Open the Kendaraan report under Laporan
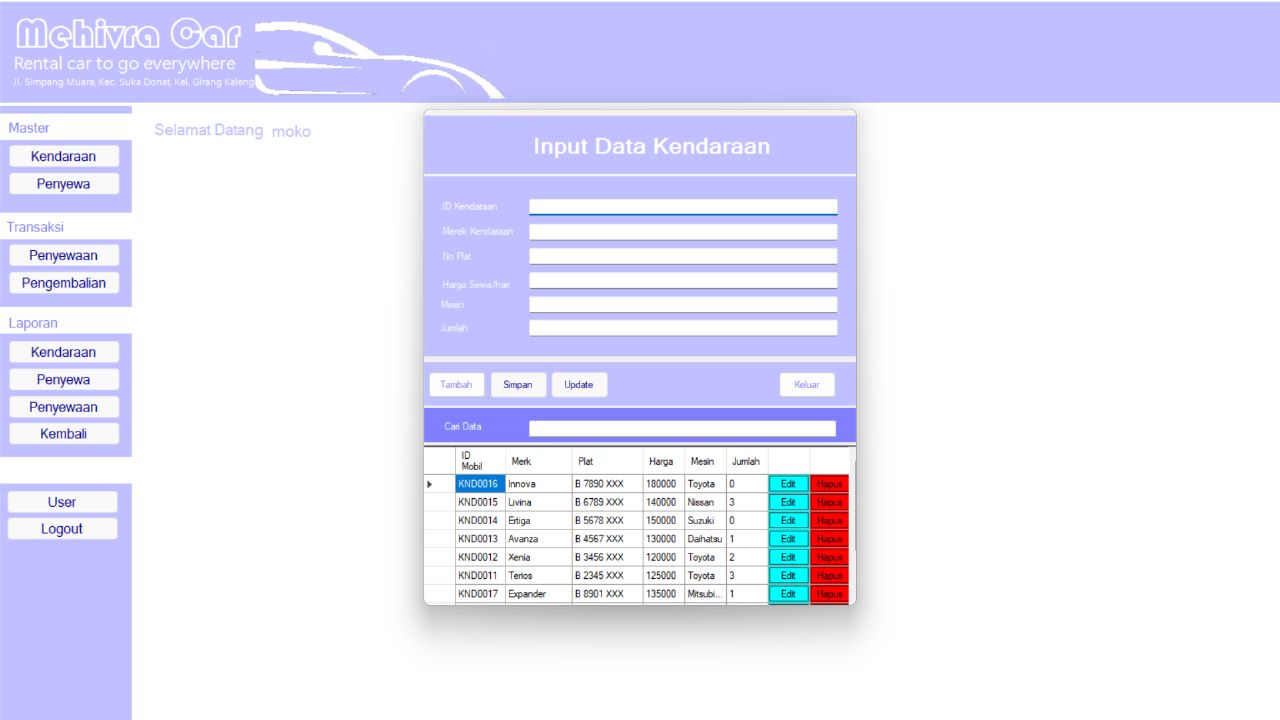This screenshot has height=720, width=1280. (x=63, y=351)
